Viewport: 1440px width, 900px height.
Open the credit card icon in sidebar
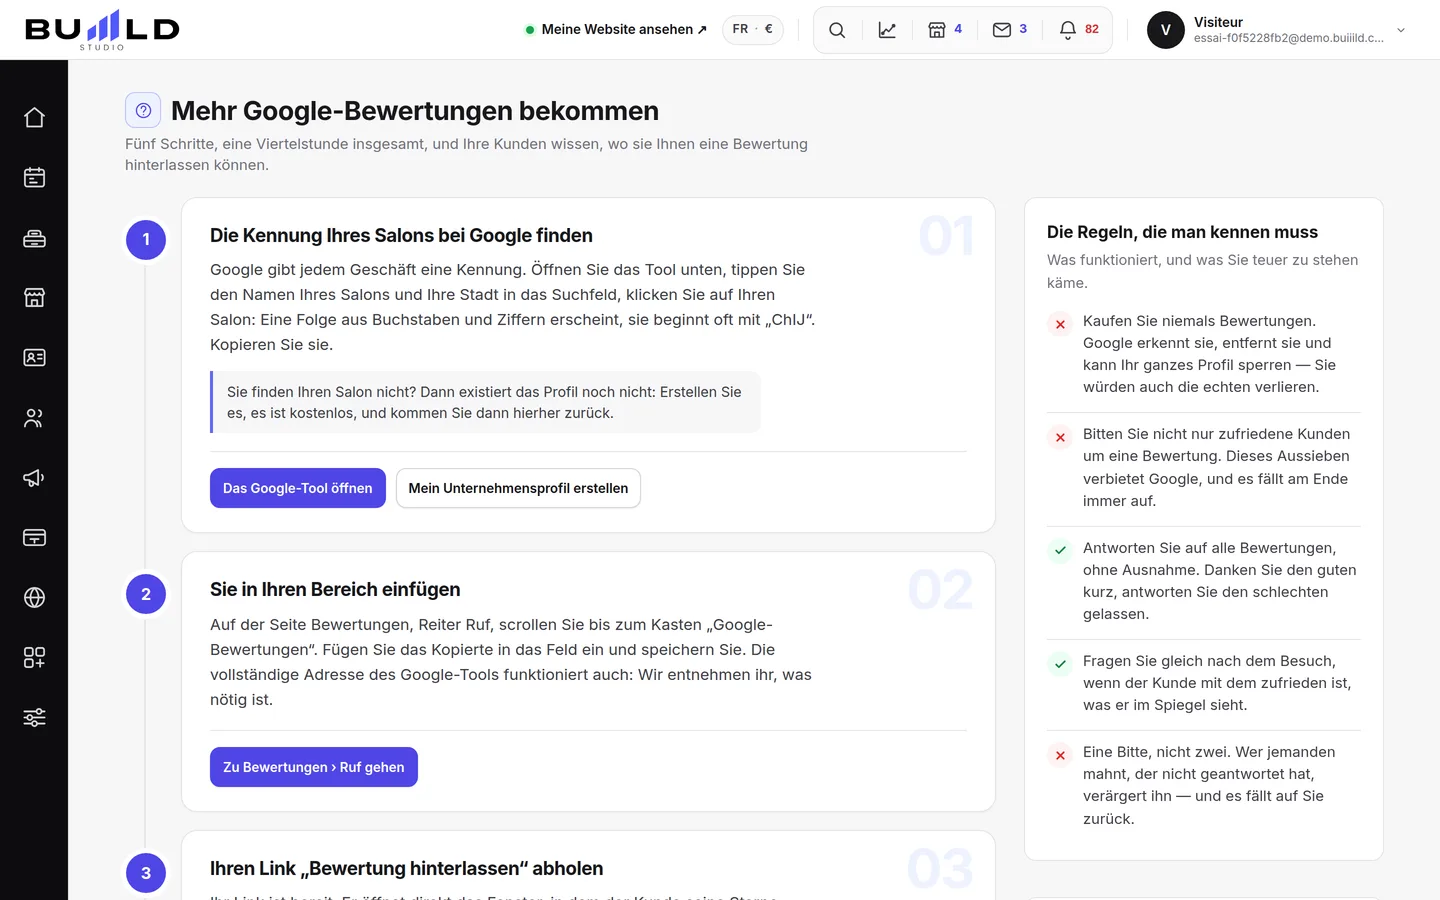pyautogui.click(x=34, y=538)
